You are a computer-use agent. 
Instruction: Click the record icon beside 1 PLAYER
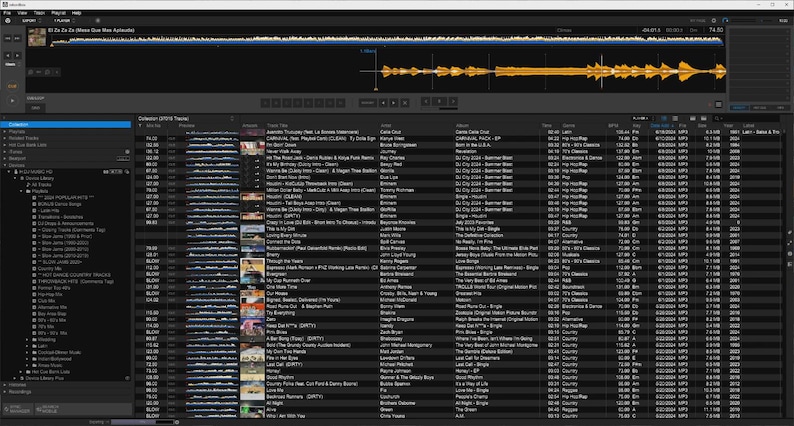point(98,21)
